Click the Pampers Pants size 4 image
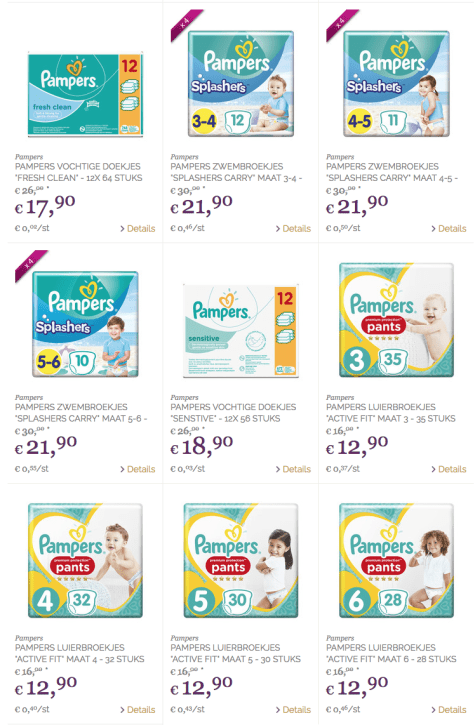This screenshot has height=725, width=475. click(85, 560)
